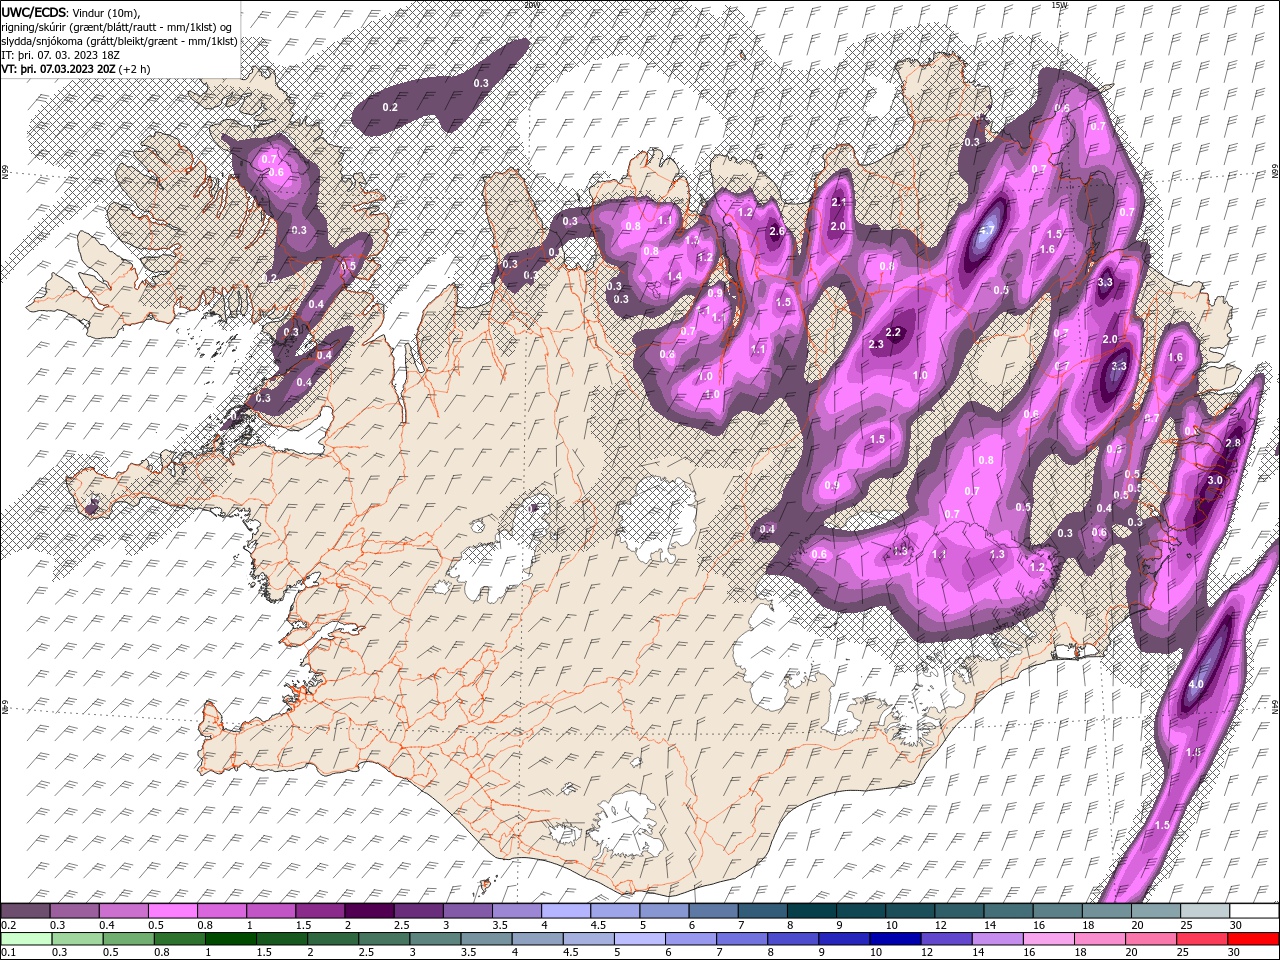
Task: Click the 'VT: þri. 07.03.2023 20Z' valid time
Action: coord(58,69)
